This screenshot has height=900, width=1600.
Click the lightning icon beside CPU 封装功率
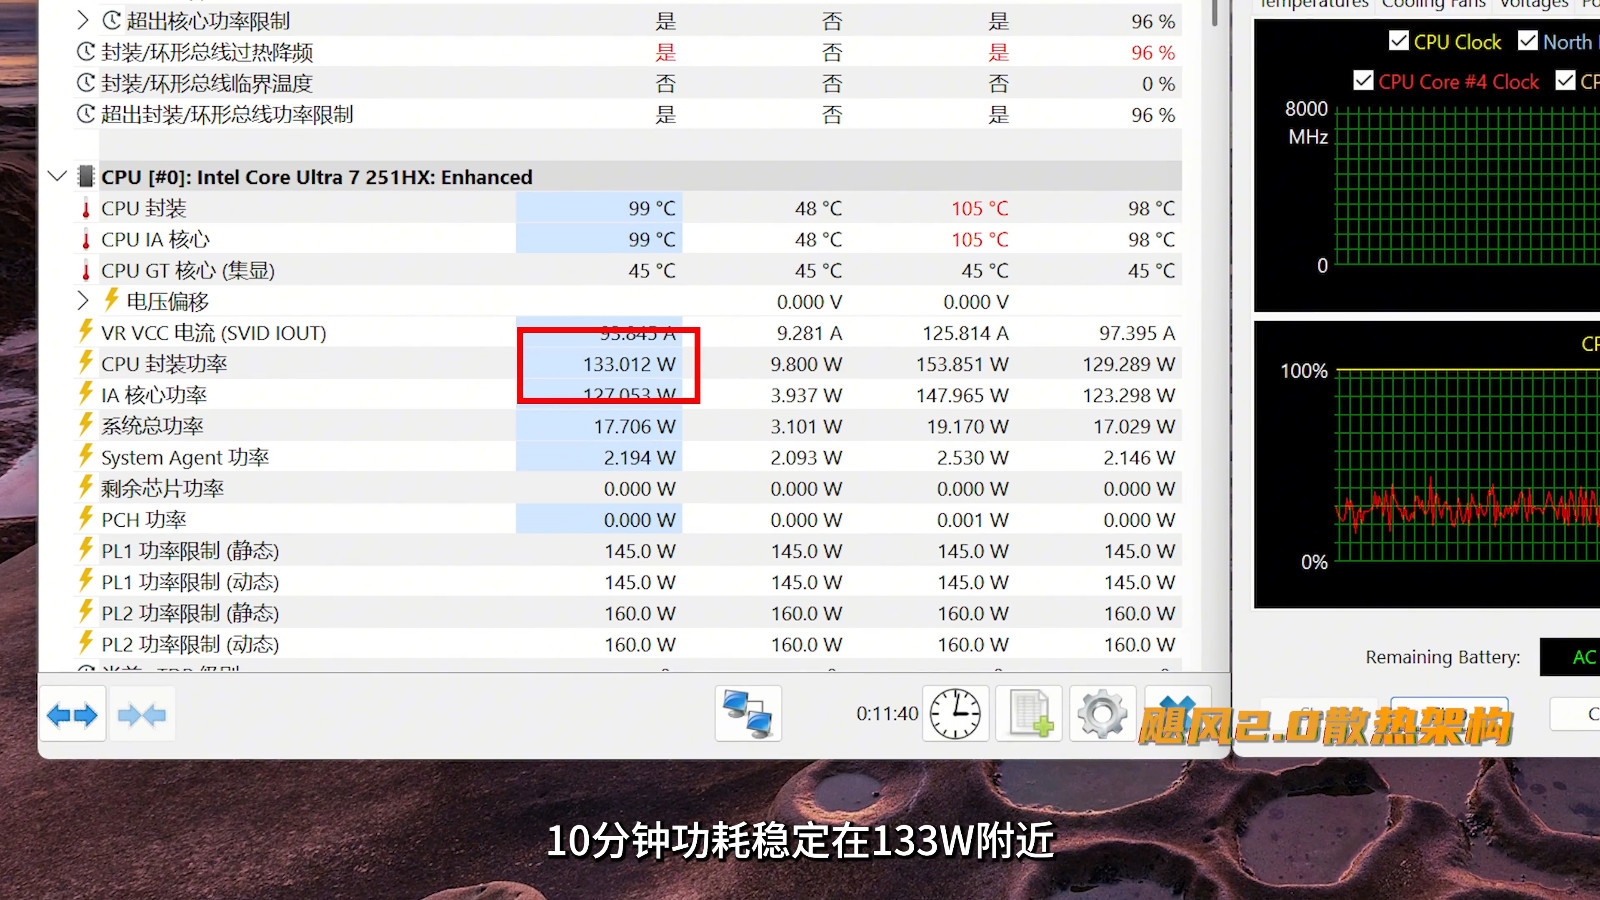pyautogui.click(x=86, y=363)
